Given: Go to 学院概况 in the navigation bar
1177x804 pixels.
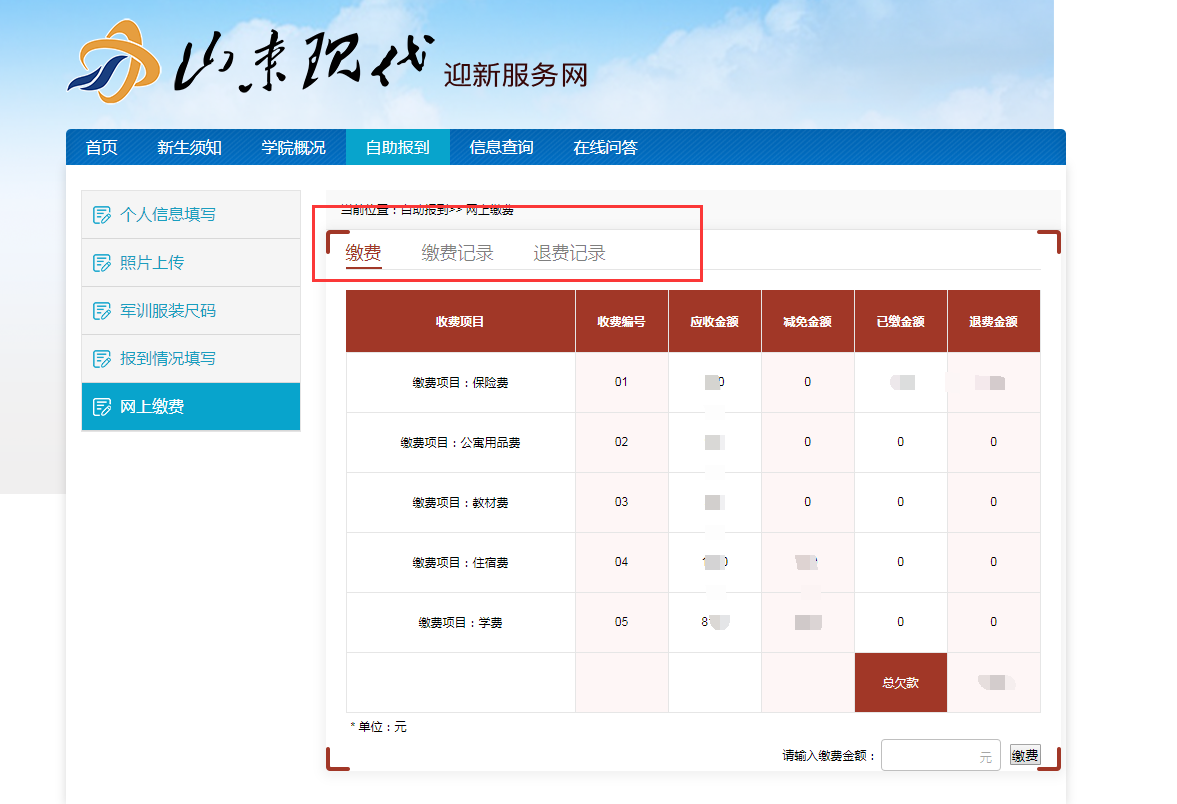Looking at the screenshot, I should [x=293, y=148].
